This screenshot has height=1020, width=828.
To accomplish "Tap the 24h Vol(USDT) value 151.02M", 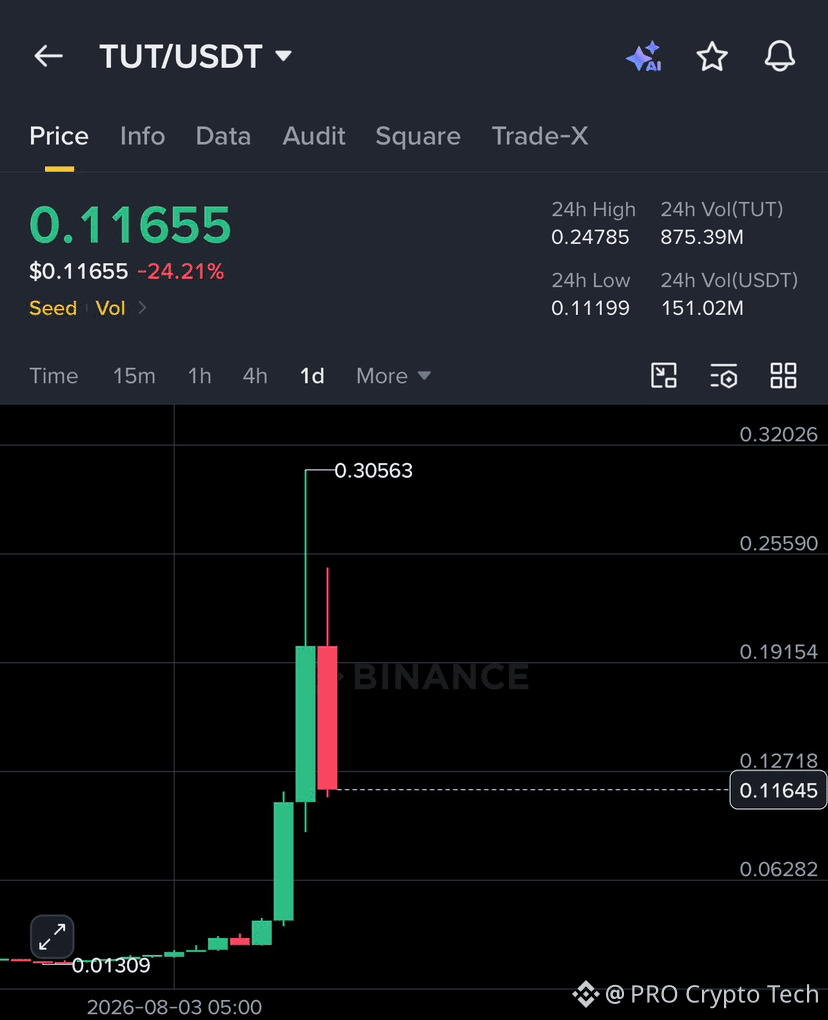I will pos(702,308).
